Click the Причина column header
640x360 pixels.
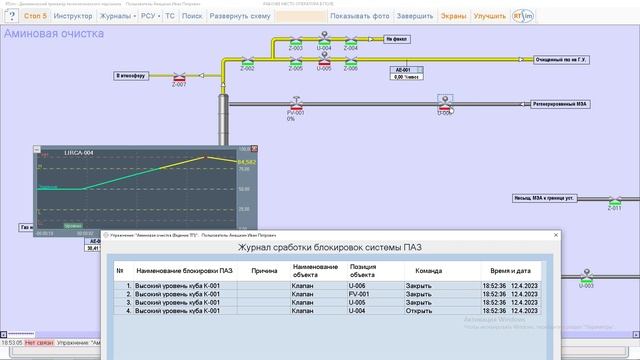(264, 271)
